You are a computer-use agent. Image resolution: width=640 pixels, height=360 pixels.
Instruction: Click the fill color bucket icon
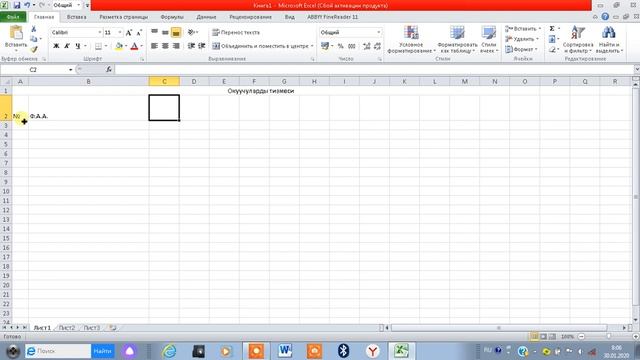[x=119, y=46]
